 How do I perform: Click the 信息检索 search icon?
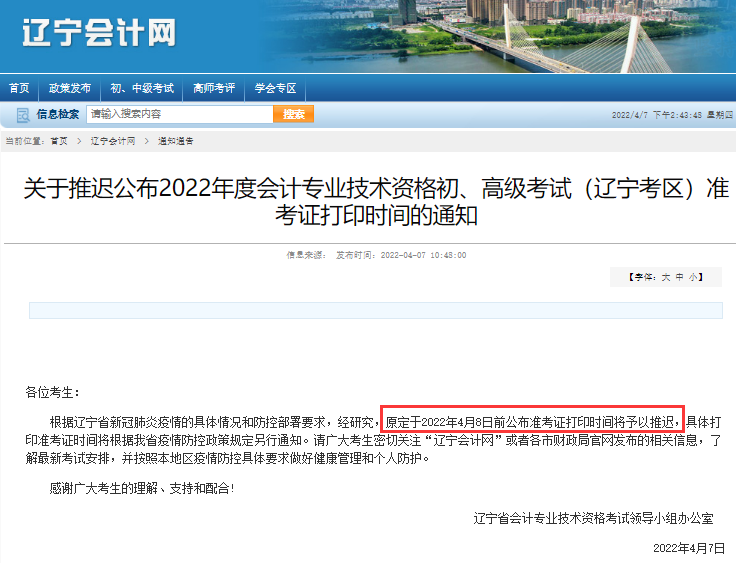point(23,115)
